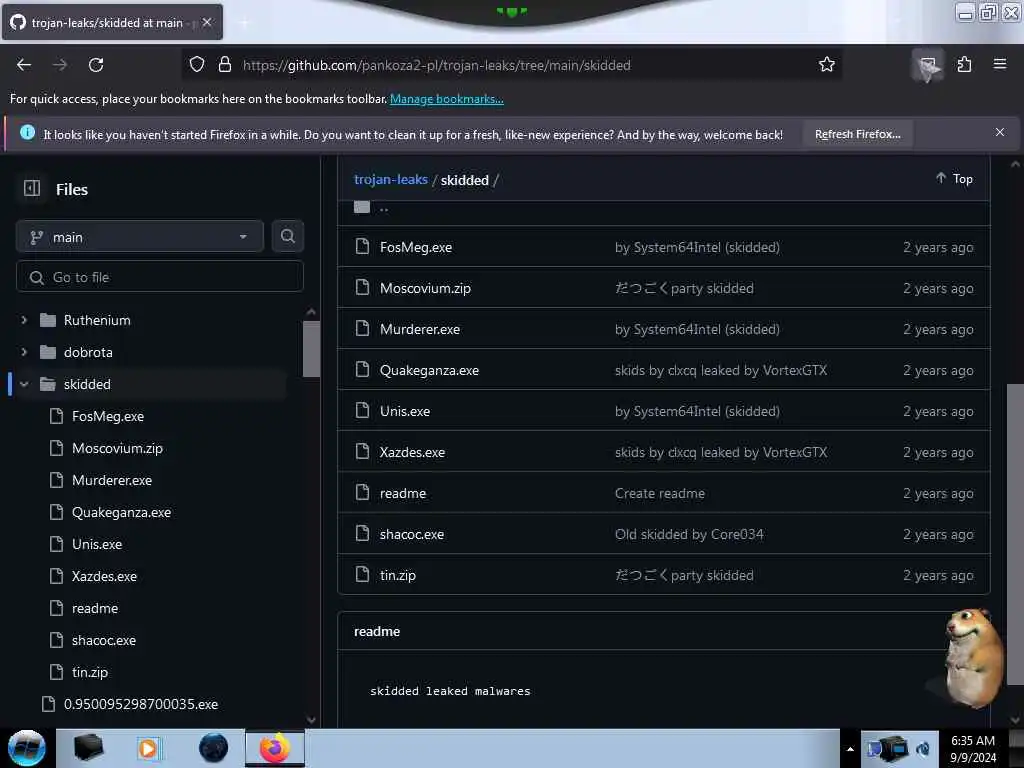1024x768 pixels.
Task: Select the trojan-leaks/skidded browser tab
Action: (112, 22)
